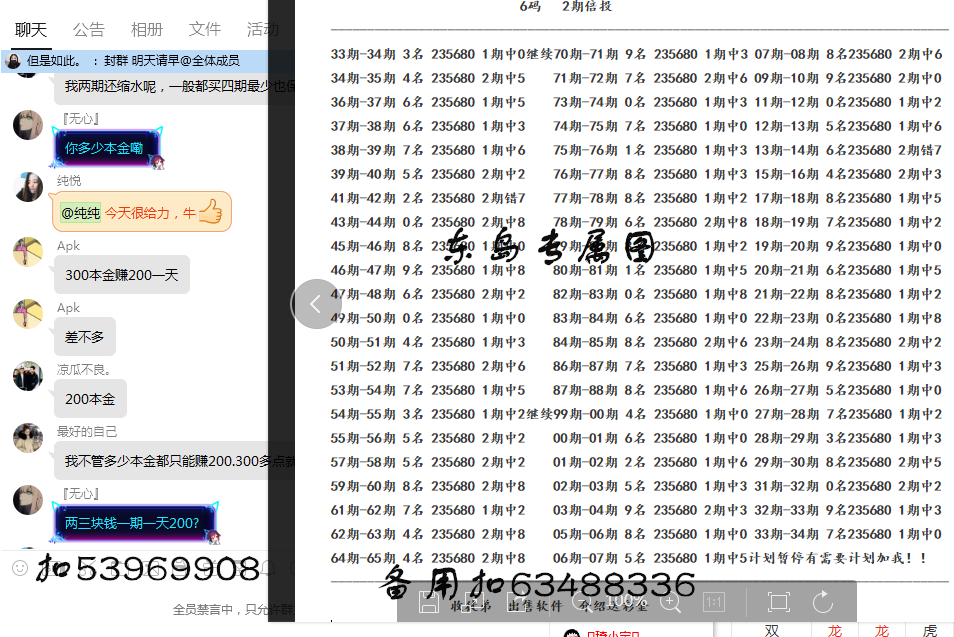The image size is (954, 637).
Task: Select the message 两三块钱一期一天200?
Action: (x=135, y=523)
